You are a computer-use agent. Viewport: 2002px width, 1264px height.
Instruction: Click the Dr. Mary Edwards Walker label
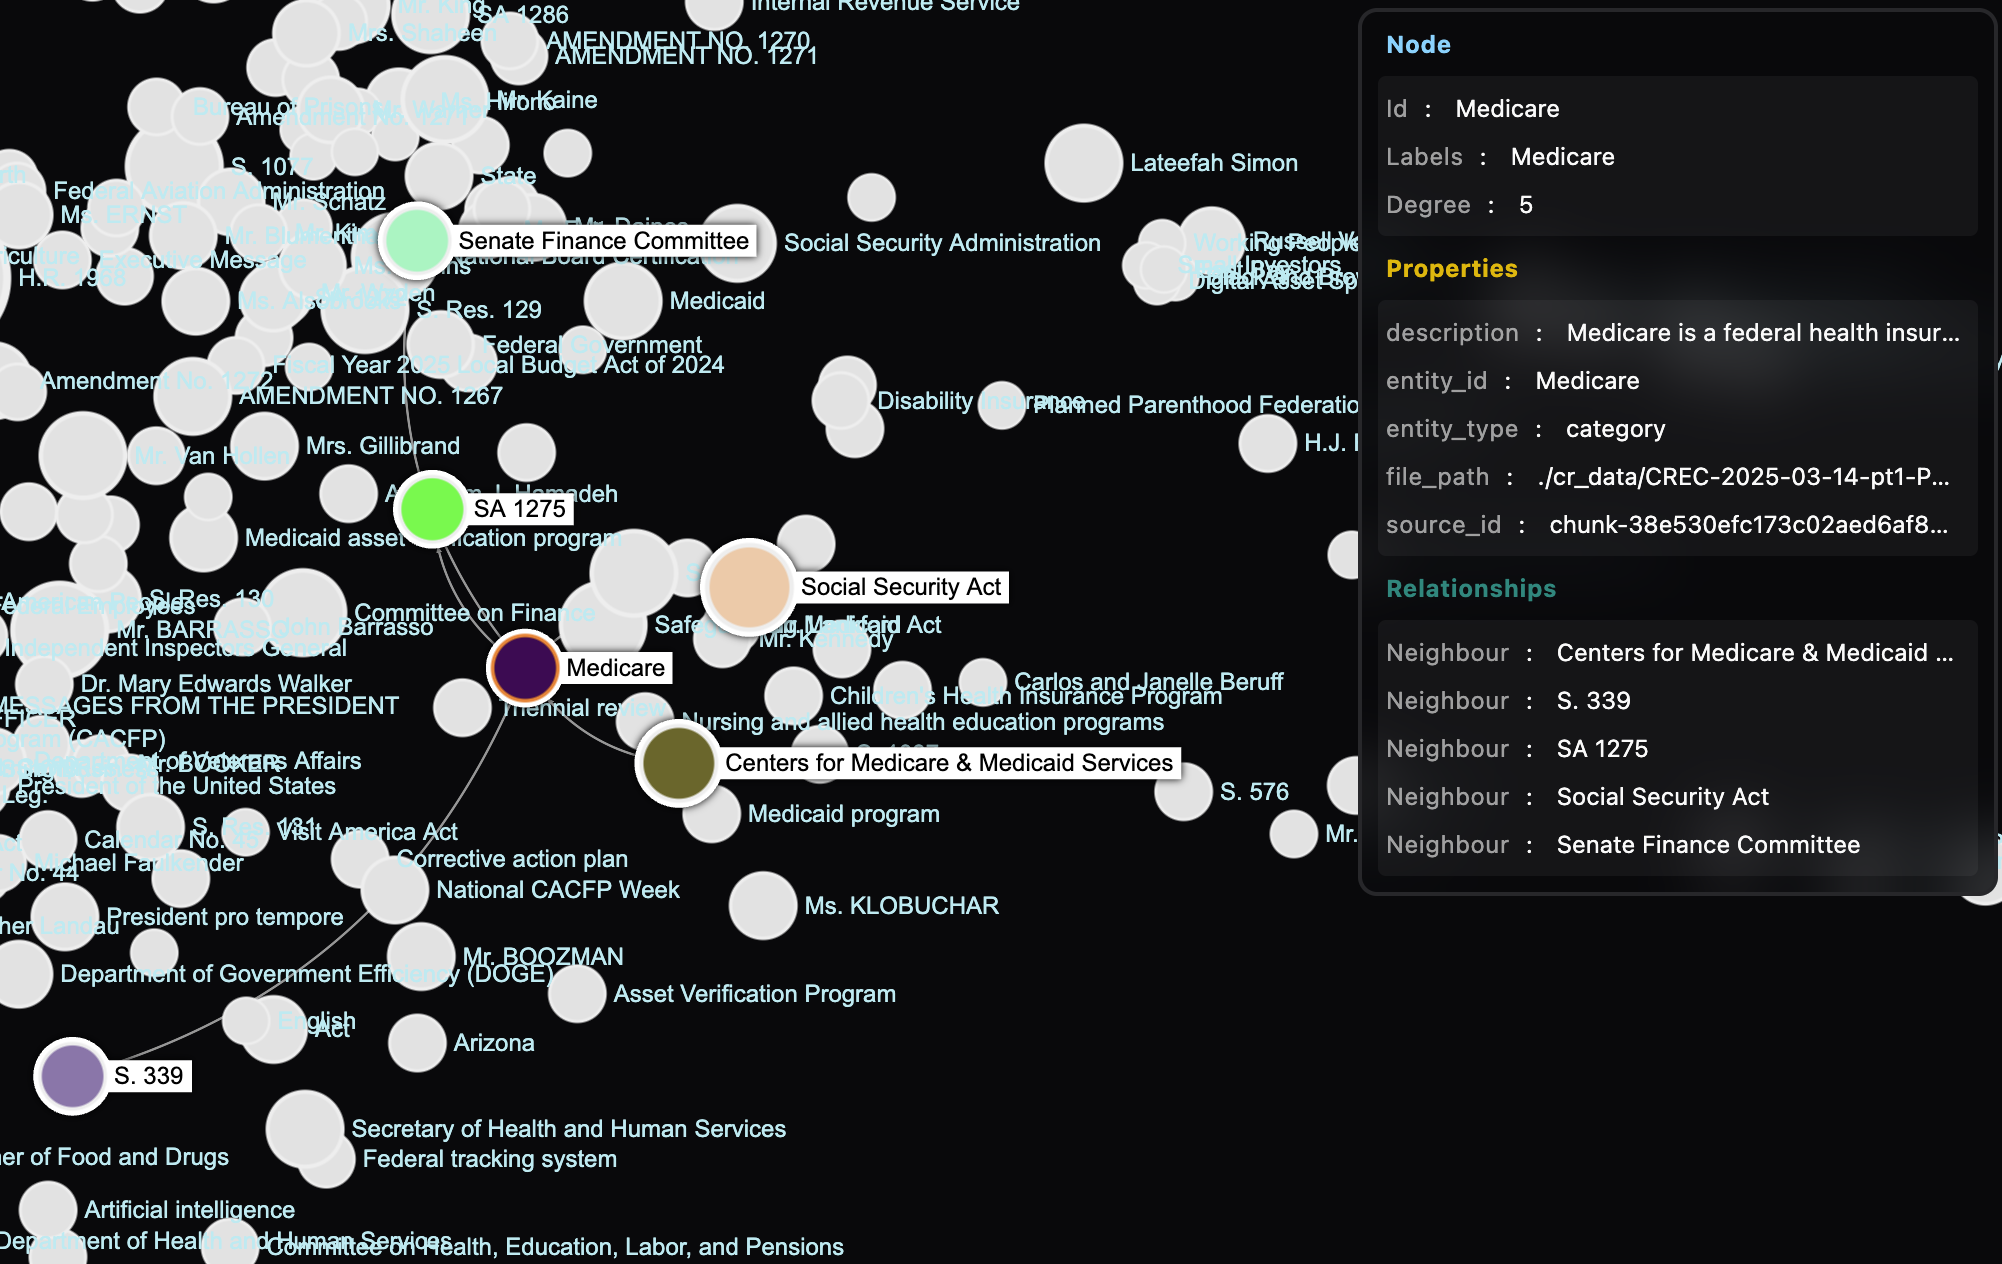coord(216,684)
